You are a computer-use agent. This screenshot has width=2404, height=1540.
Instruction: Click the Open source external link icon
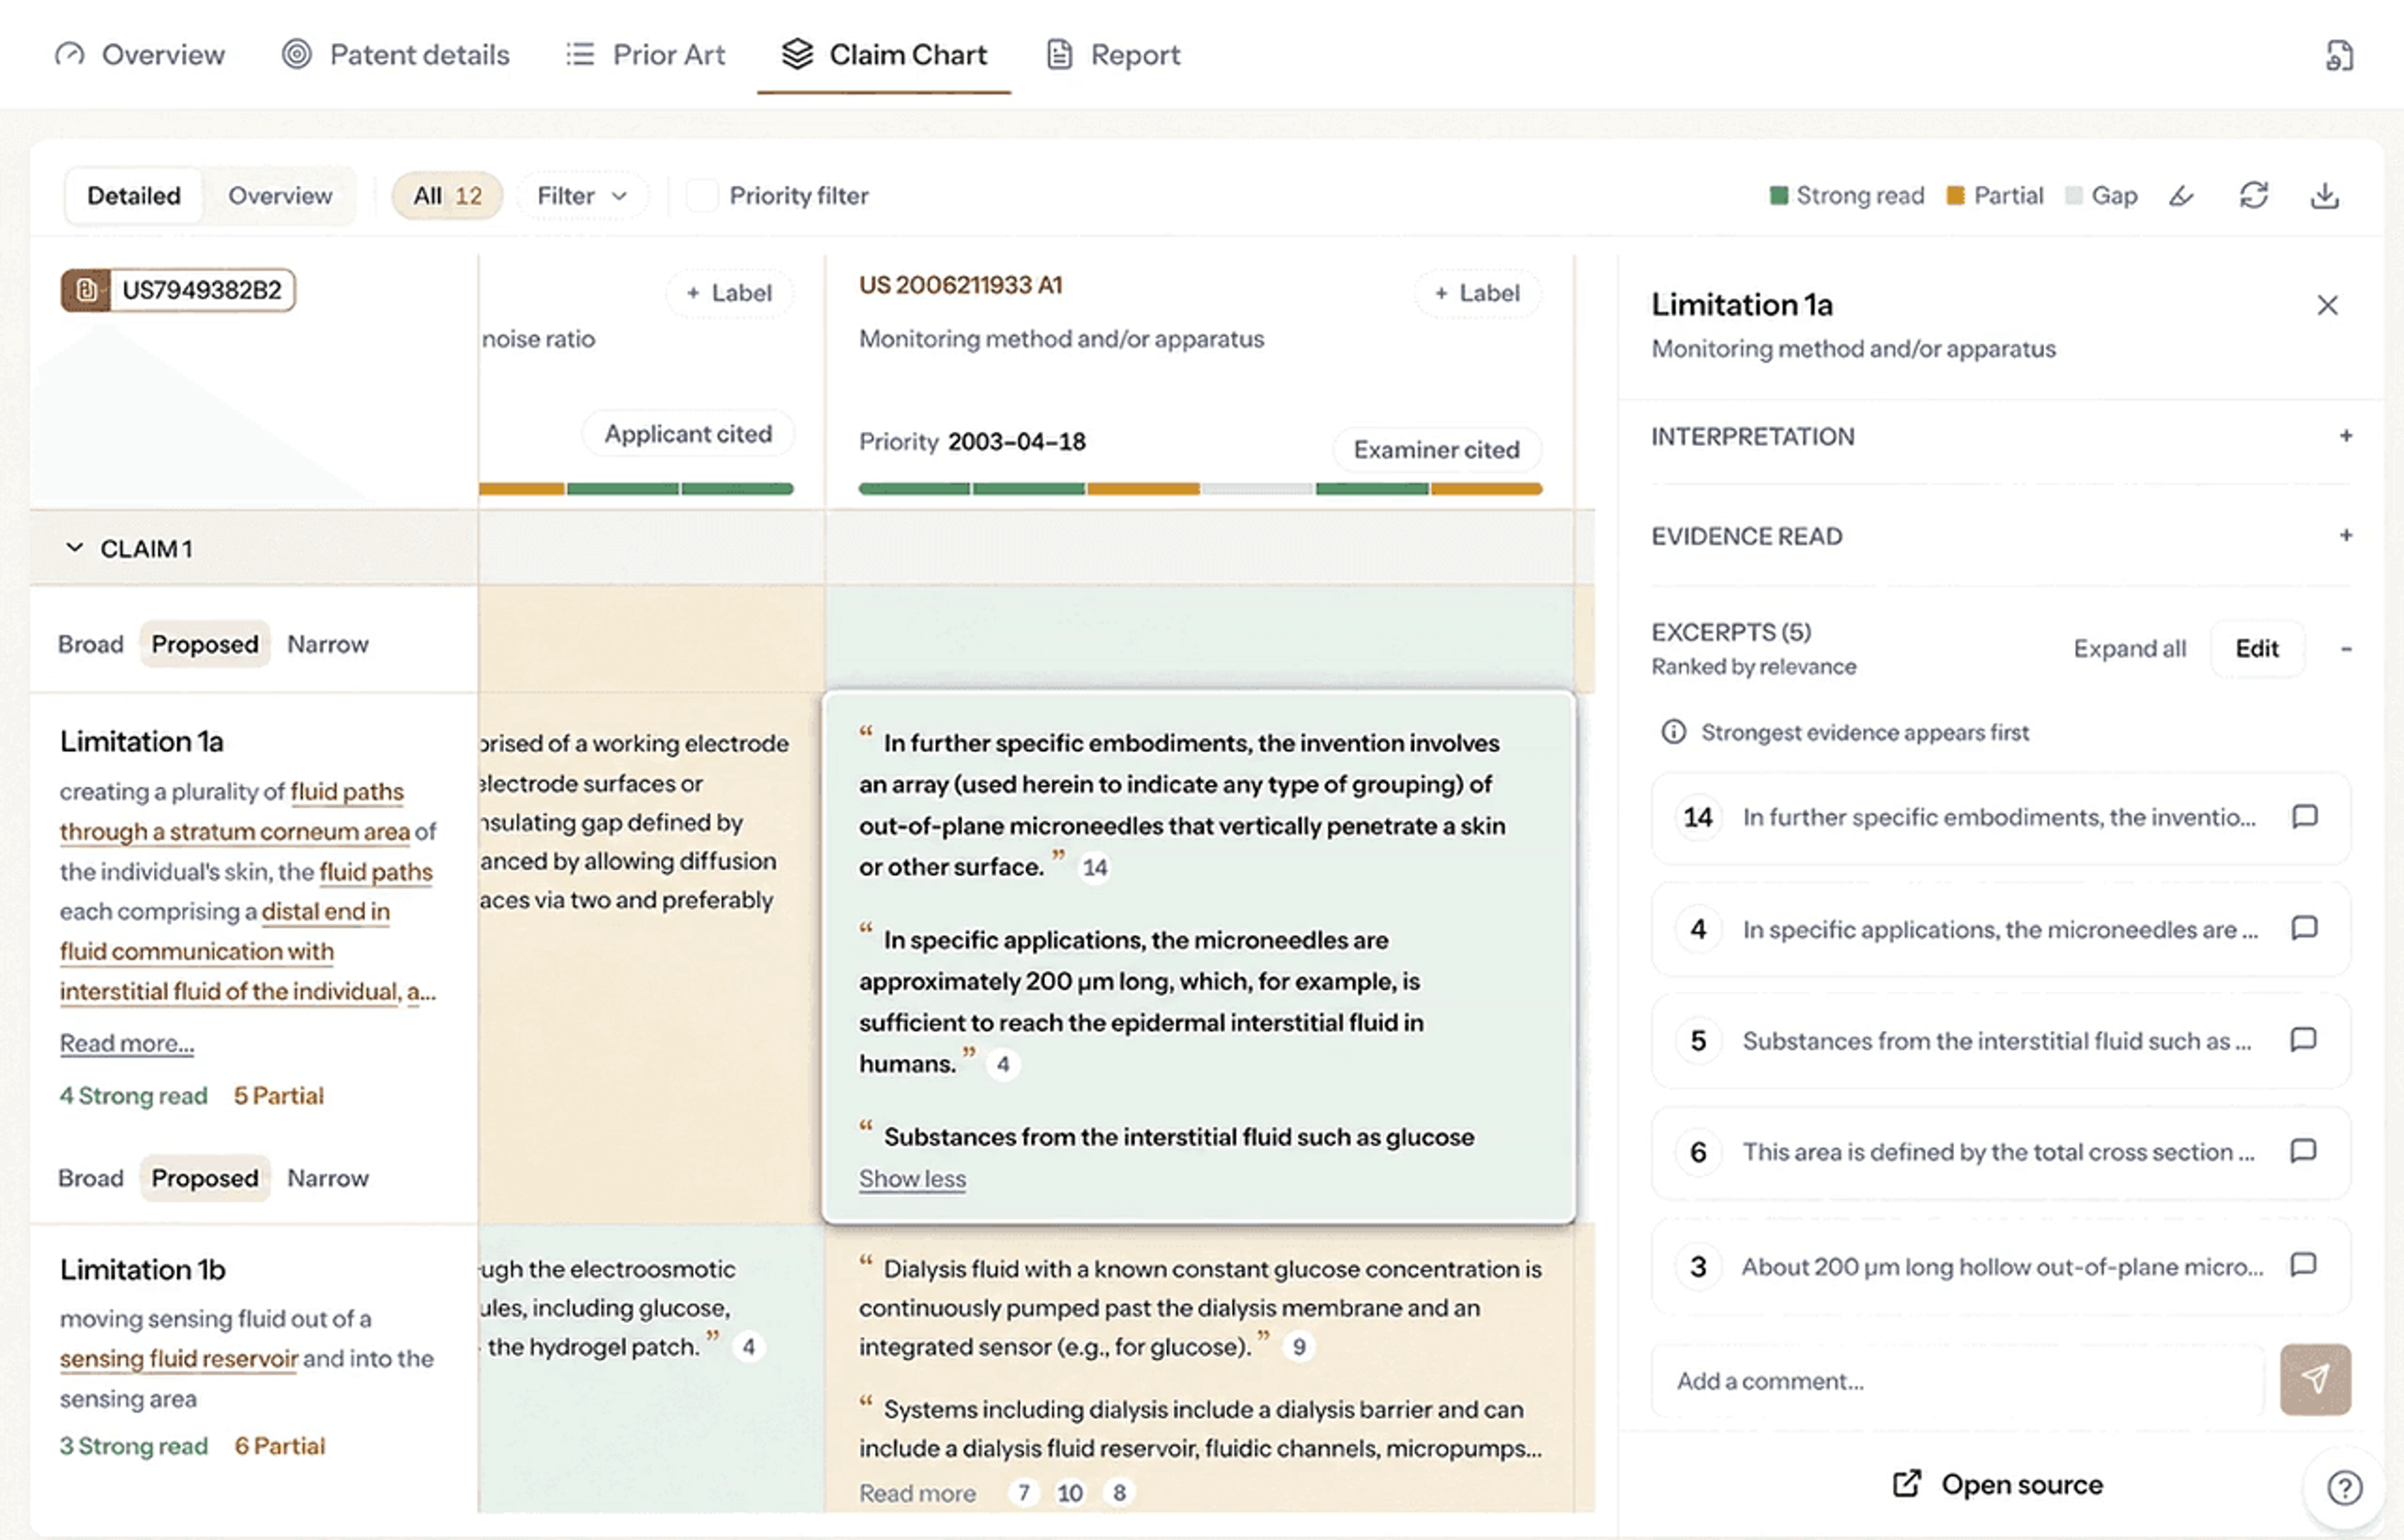tap(1906, 1483)
